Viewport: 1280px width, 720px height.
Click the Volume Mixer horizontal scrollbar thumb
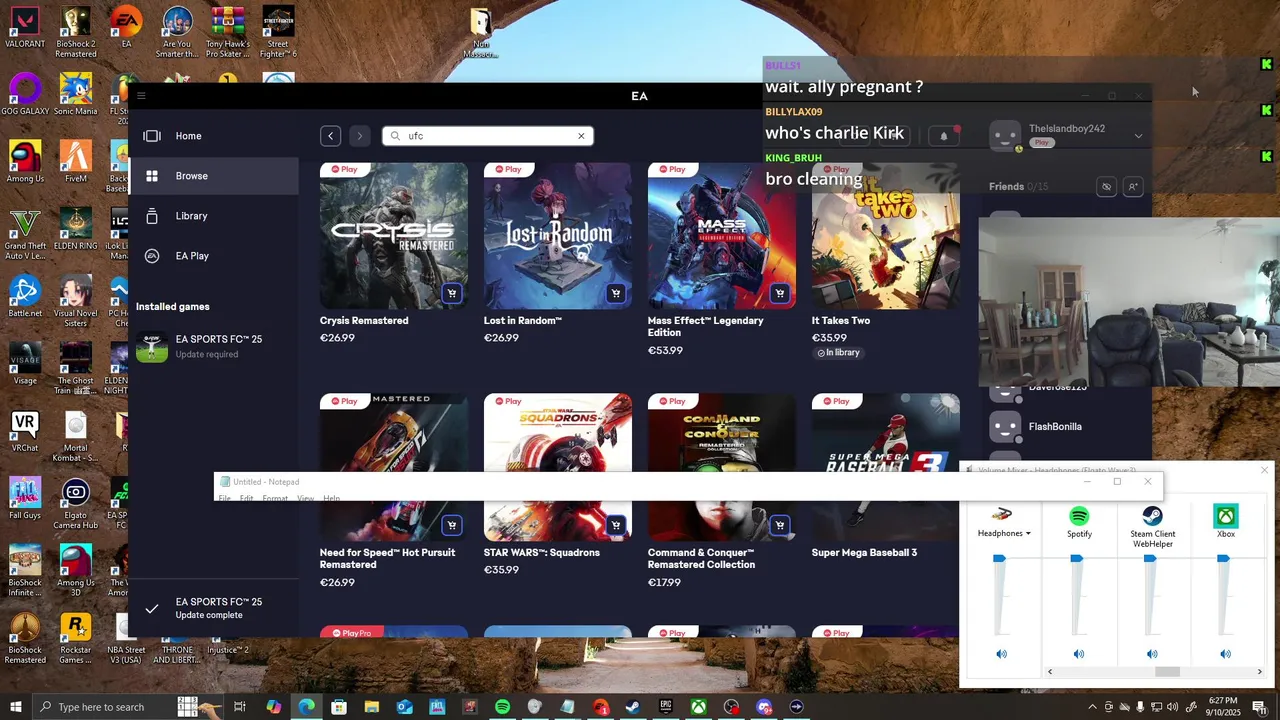click(1167, 672)
